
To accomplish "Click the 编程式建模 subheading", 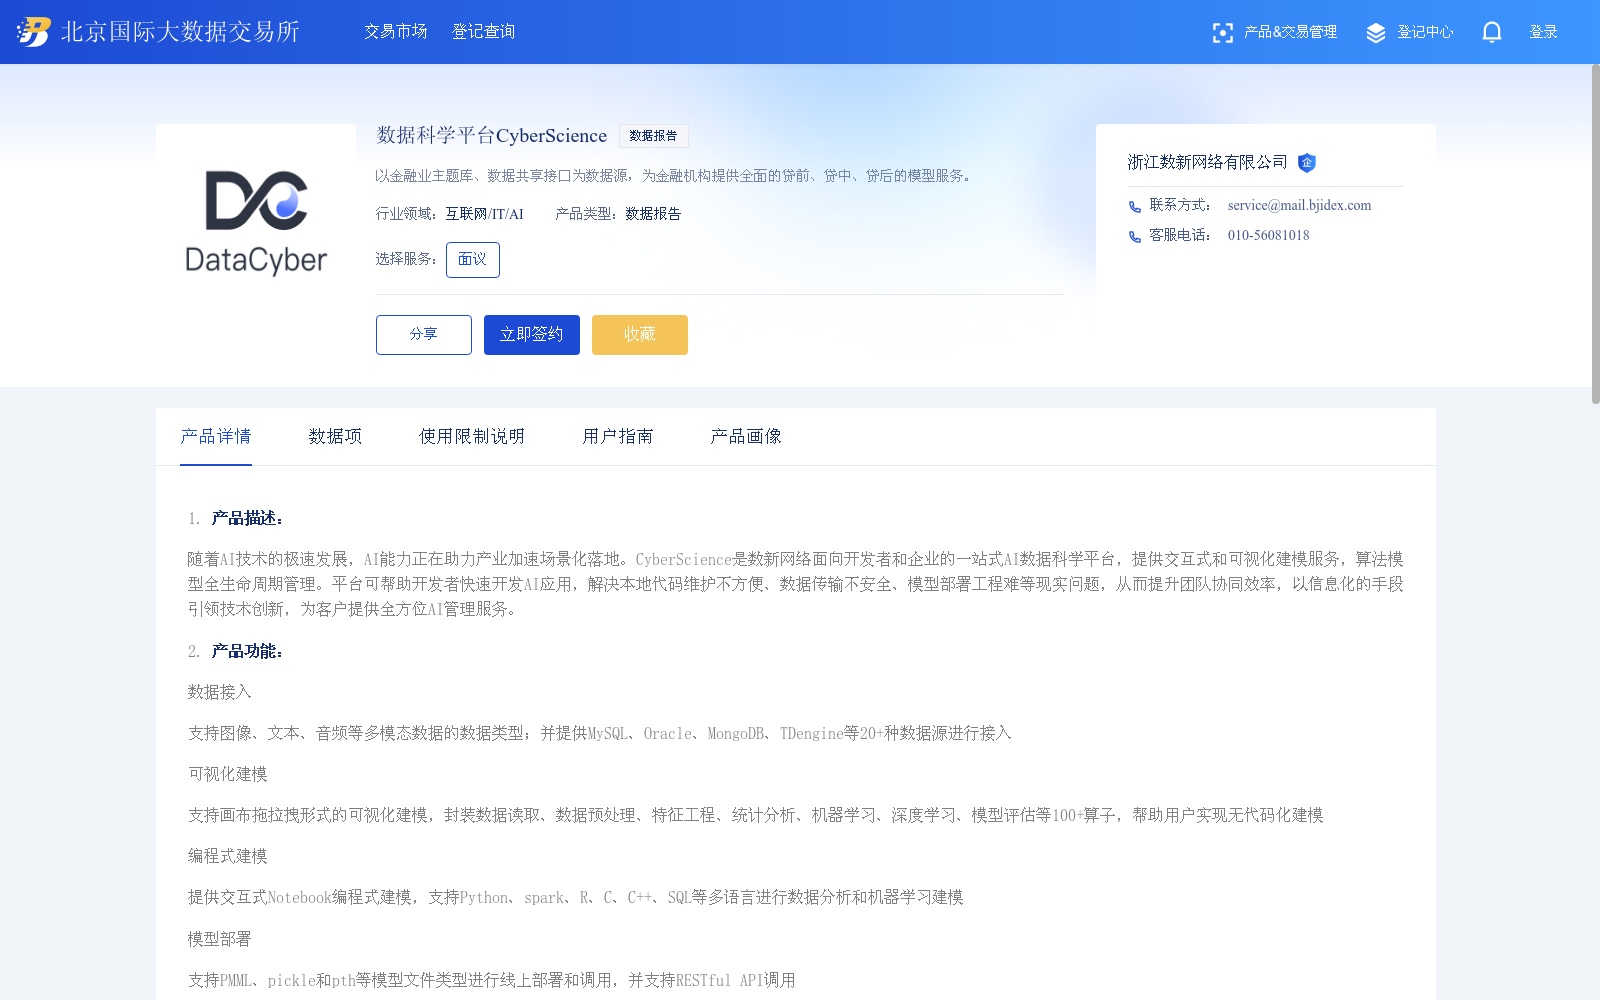I will pyautogui.click(x=228, y=856).
